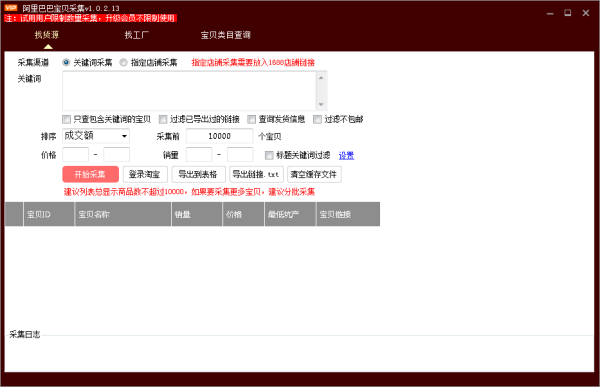Maximize the application window
Viewport: 600px width, 387px height.
point(567,13)
